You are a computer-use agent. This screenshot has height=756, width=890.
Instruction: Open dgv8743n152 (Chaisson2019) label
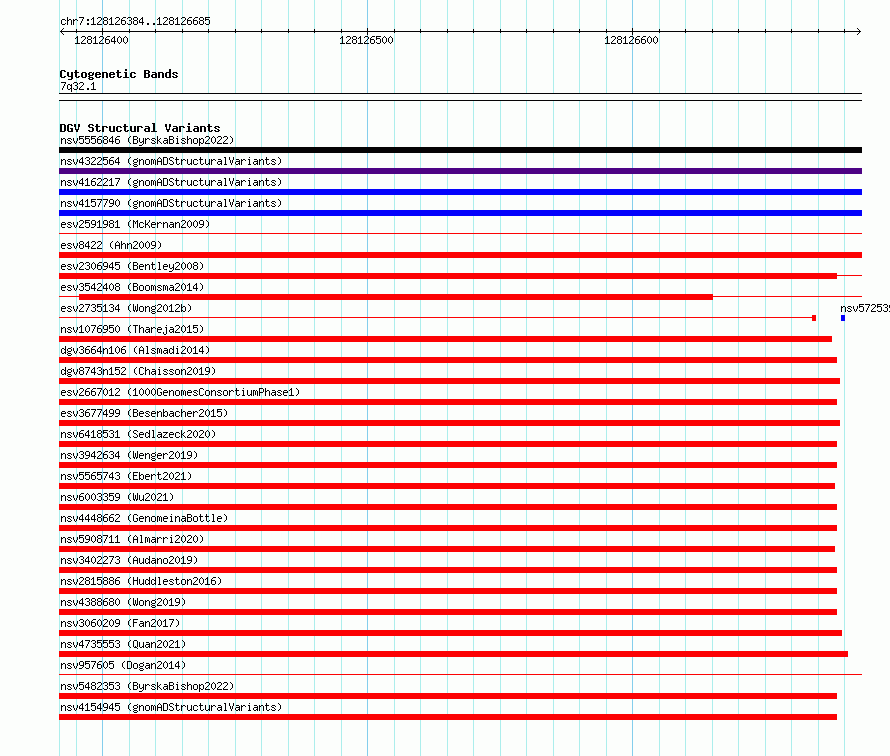click(x=138, y=371)
